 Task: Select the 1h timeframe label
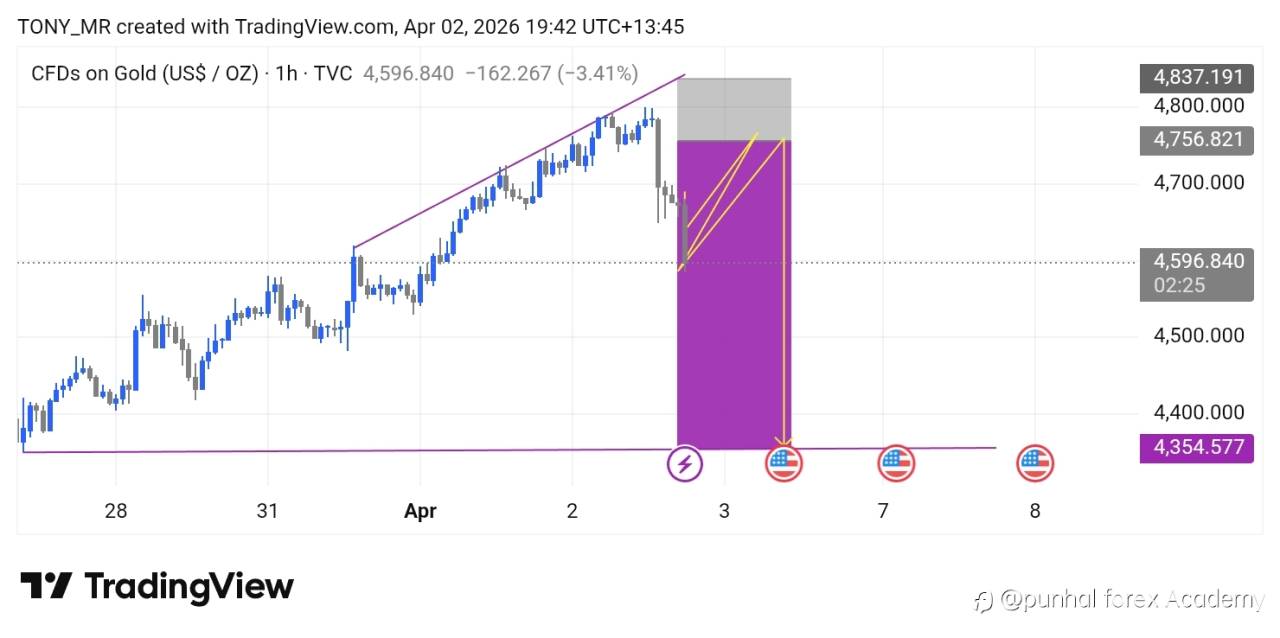[287, 73]
